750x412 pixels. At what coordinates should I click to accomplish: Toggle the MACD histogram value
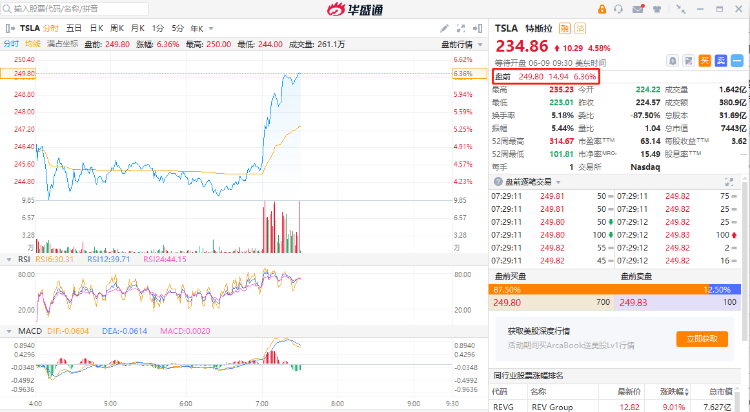coord(185,331)
